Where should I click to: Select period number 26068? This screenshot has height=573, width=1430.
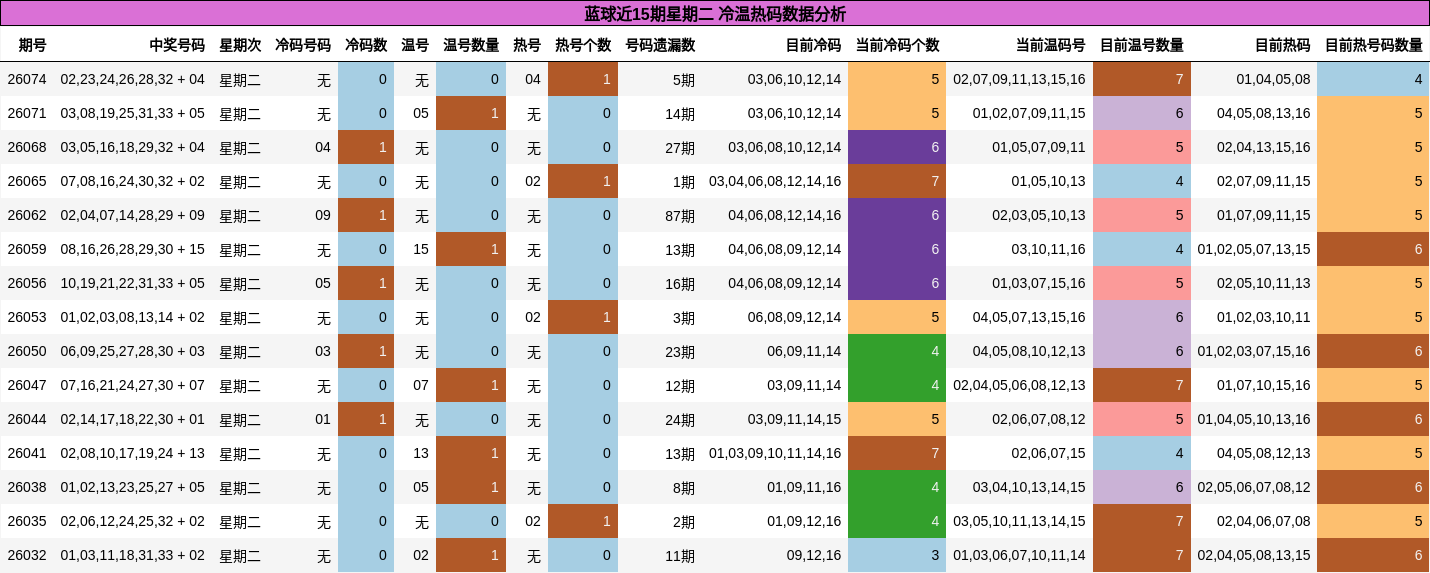[27, 147]
